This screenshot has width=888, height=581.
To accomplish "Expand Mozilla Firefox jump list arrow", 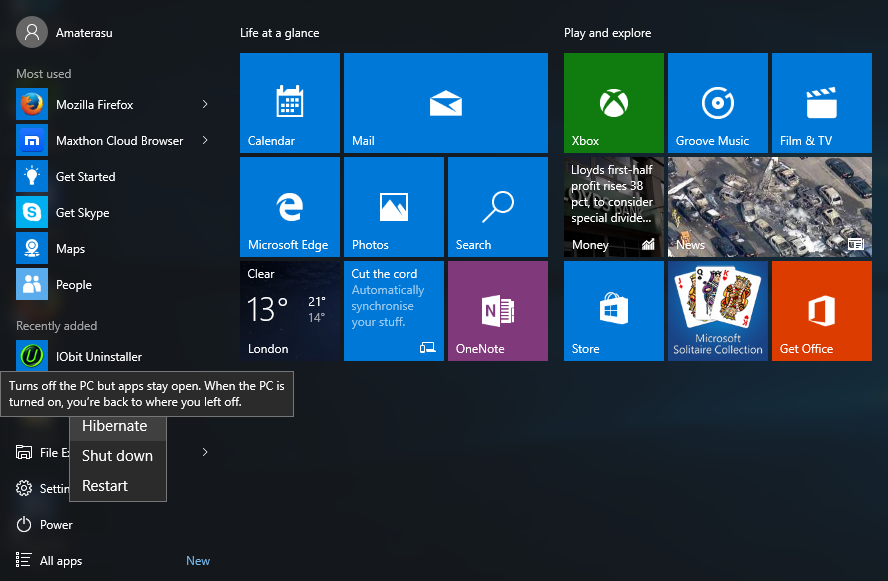I will (205, 104).
